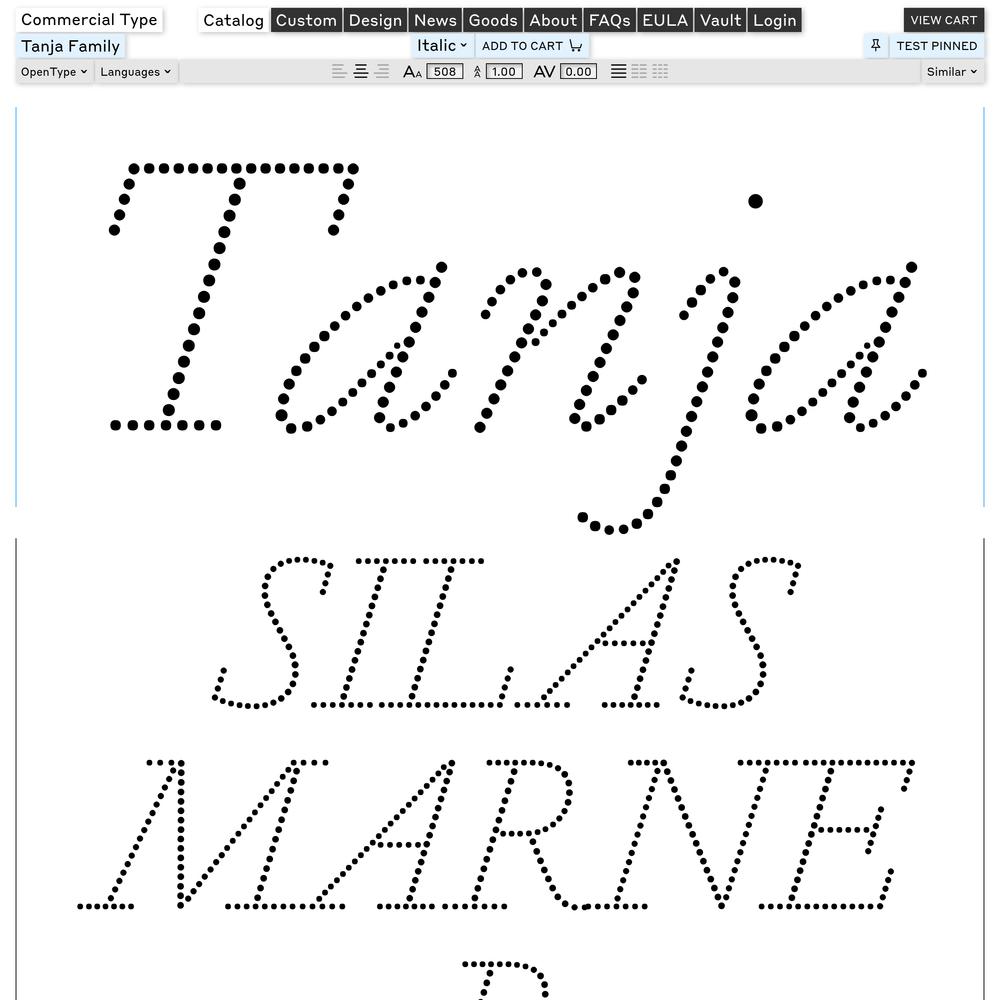Expand the OpenType menu

point(54,71)
